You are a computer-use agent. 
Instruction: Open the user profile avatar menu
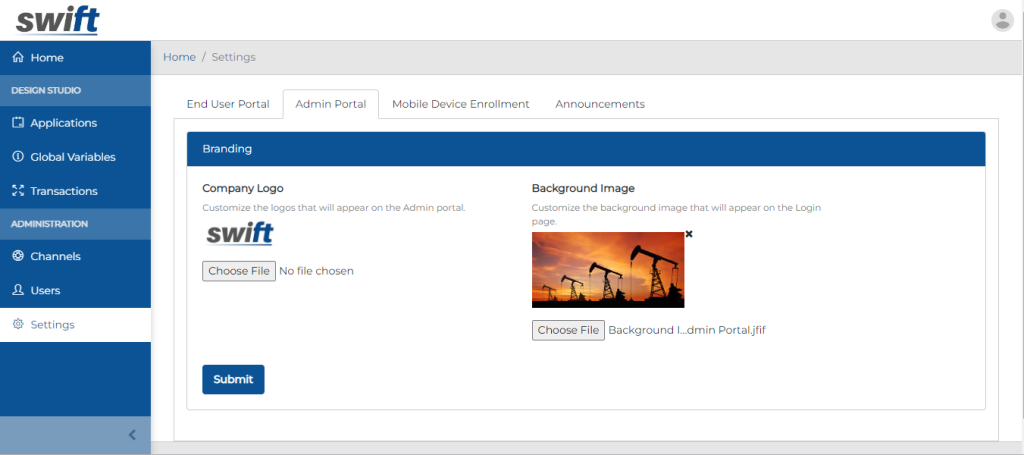click(1002, 20)
